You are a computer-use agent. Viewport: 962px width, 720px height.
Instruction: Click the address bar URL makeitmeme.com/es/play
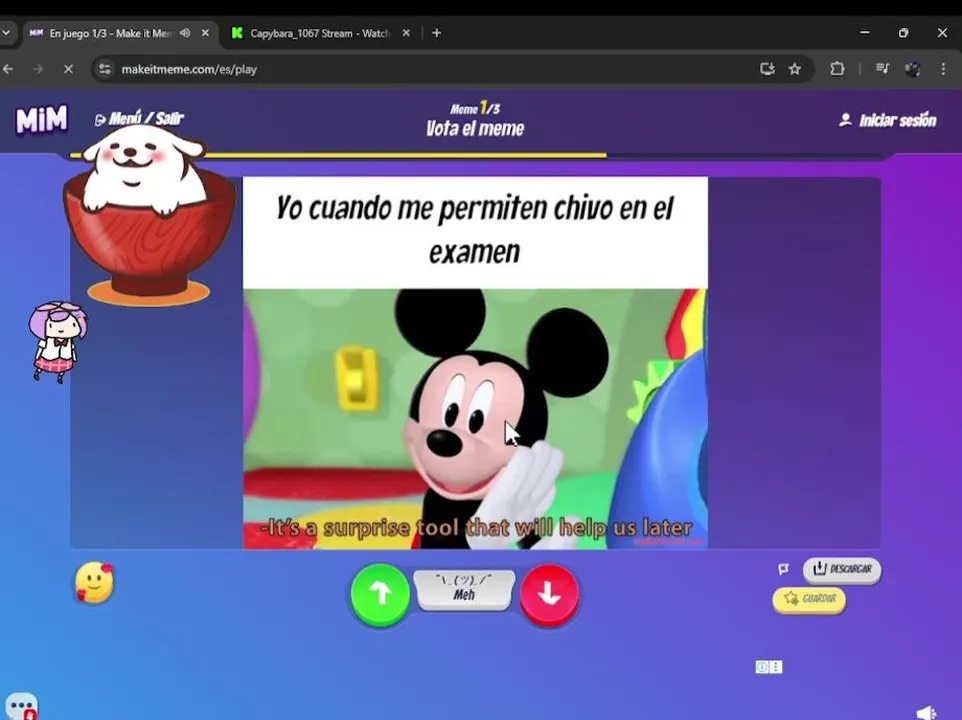point(189,69)
